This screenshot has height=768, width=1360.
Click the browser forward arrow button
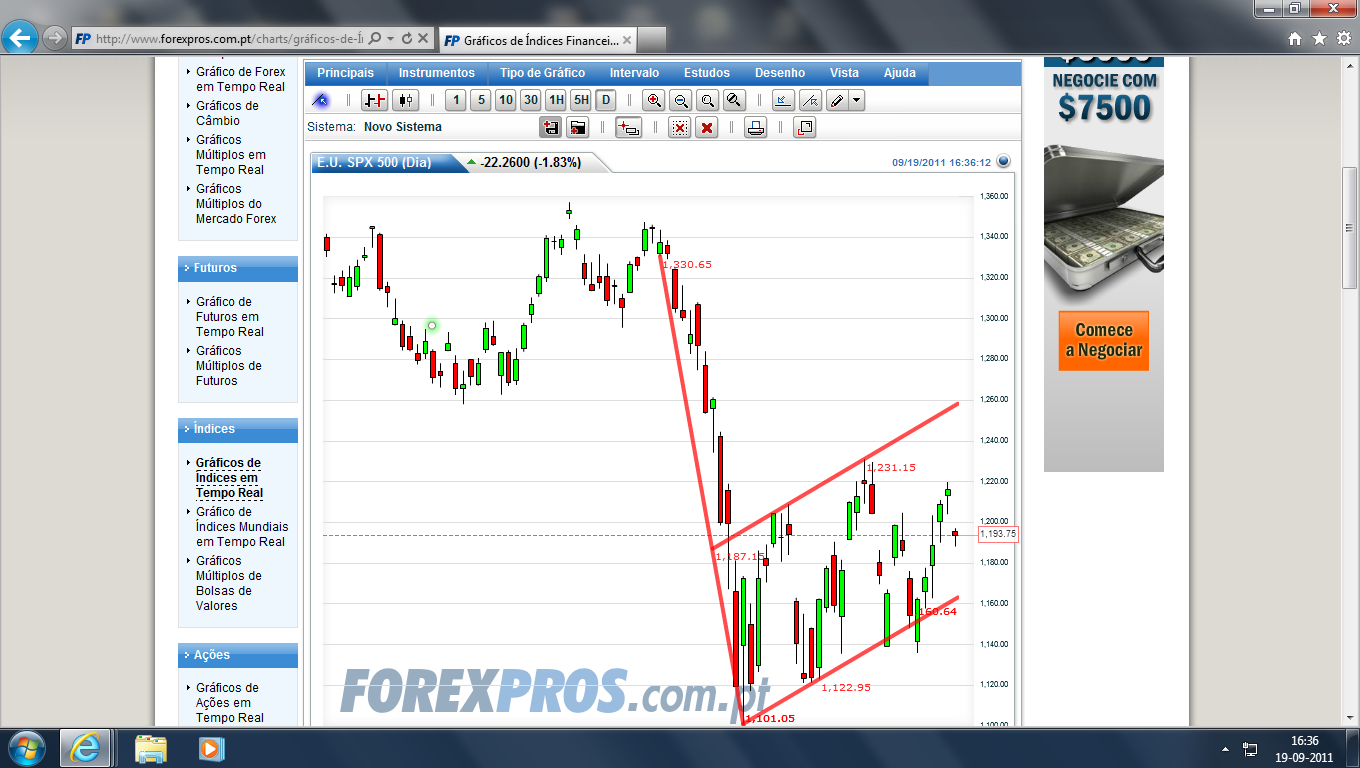coord(55,39)
